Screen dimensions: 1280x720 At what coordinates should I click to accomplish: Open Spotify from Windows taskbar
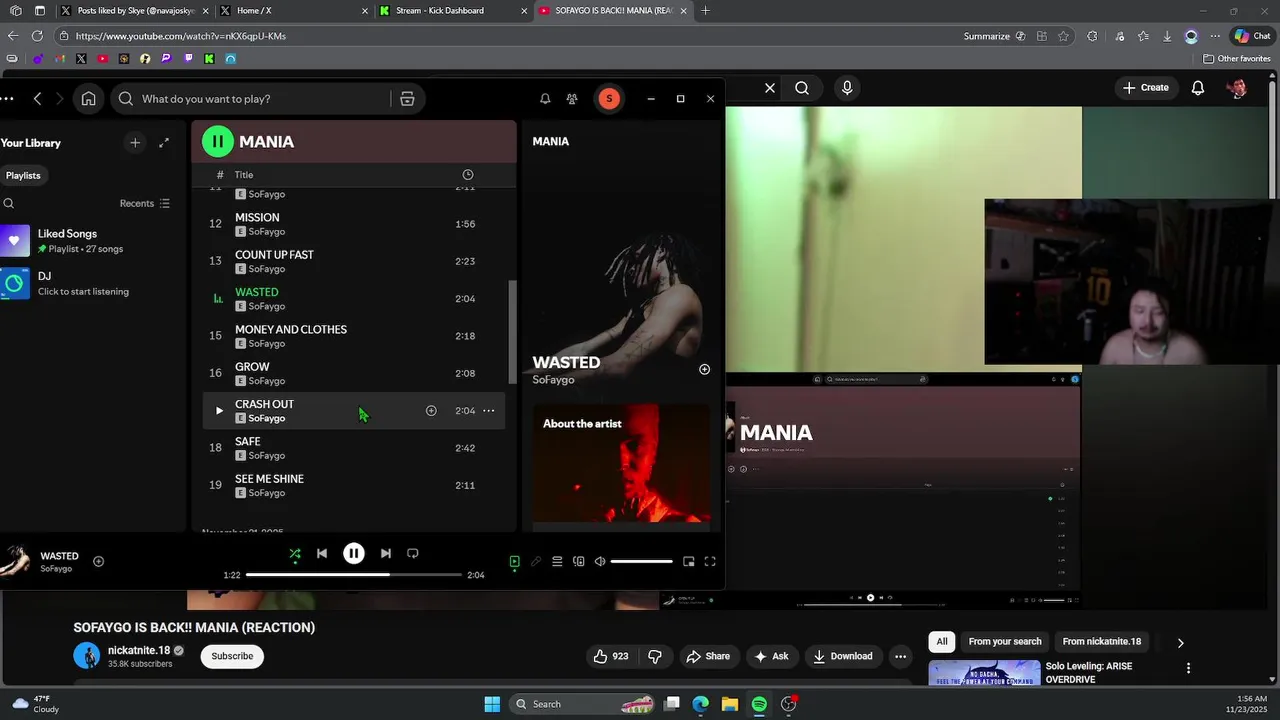pyautogui.click(x=759, y=704)
